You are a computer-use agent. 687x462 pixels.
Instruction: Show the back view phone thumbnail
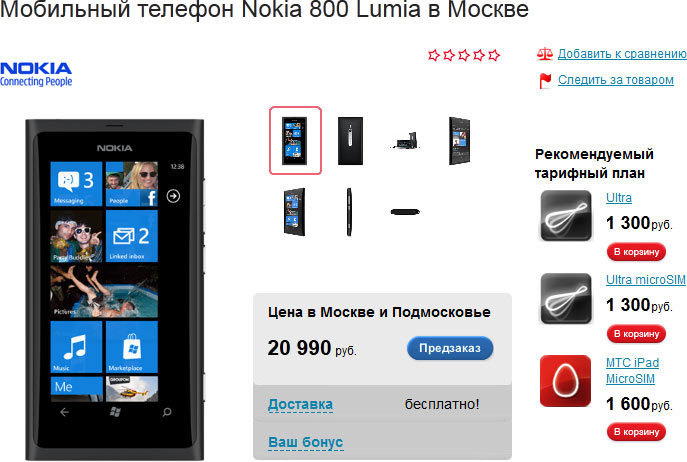pos(350,141)
